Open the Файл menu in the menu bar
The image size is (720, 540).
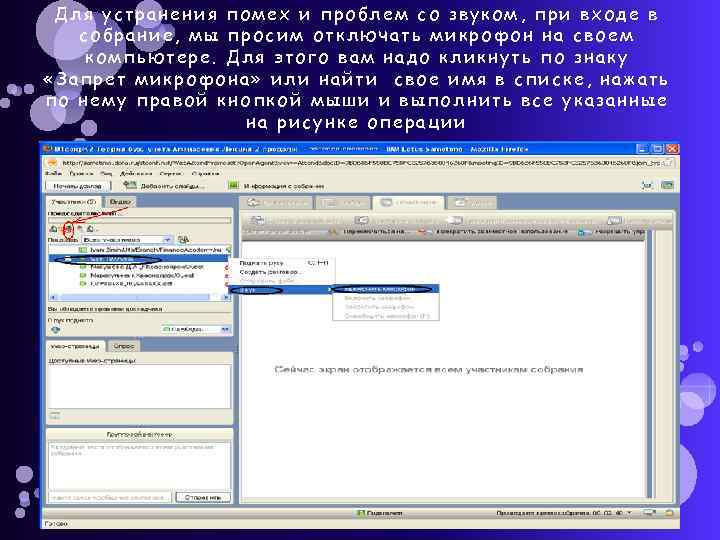pyautogui.click(x=53, y=174)
